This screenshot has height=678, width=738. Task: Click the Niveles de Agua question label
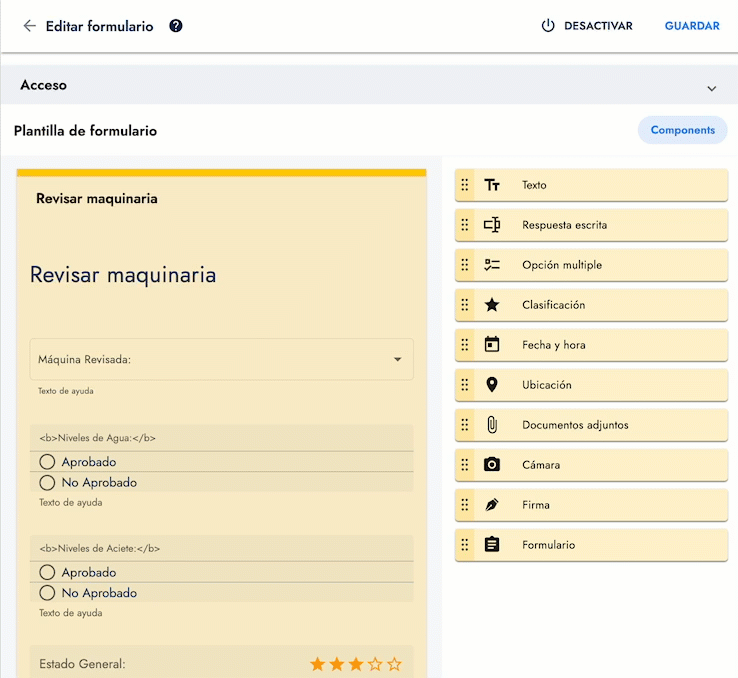(97, 438)
